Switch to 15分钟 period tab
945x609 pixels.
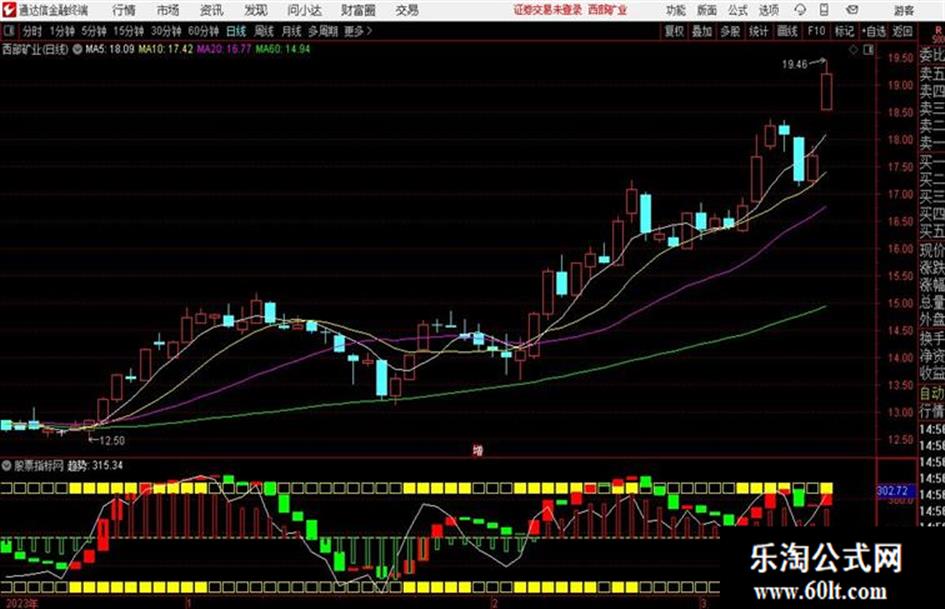[128, 31]
